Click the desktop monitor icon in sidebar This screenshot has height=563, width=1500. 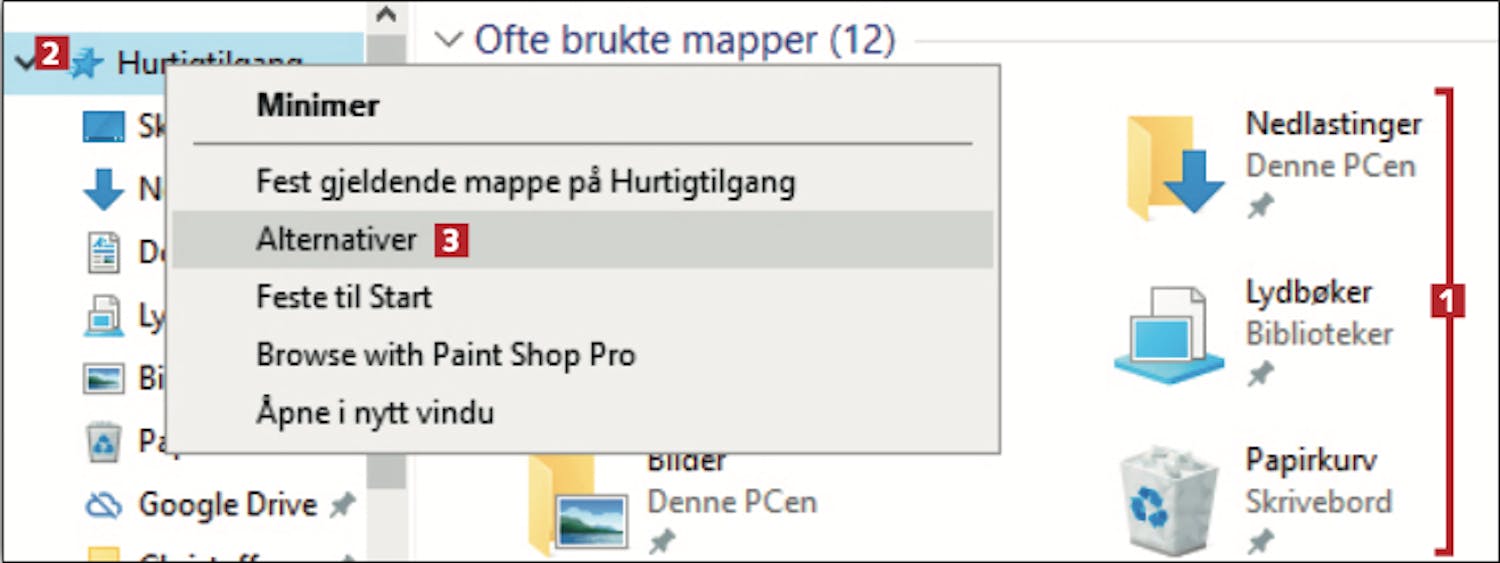click(x=103, y=126)
